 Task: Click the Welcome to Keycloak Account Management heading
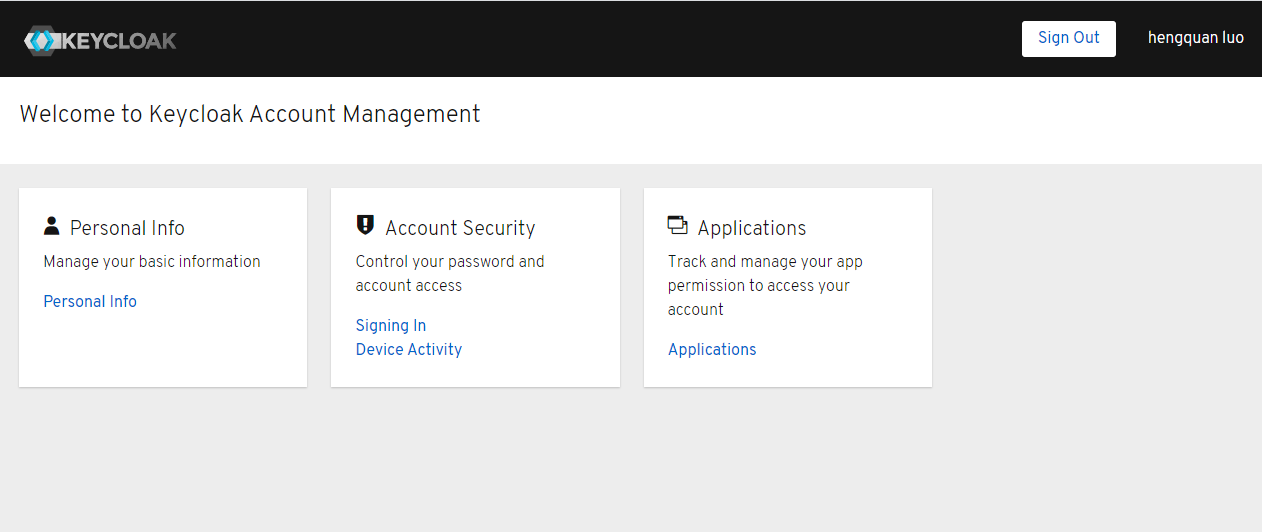250,114
